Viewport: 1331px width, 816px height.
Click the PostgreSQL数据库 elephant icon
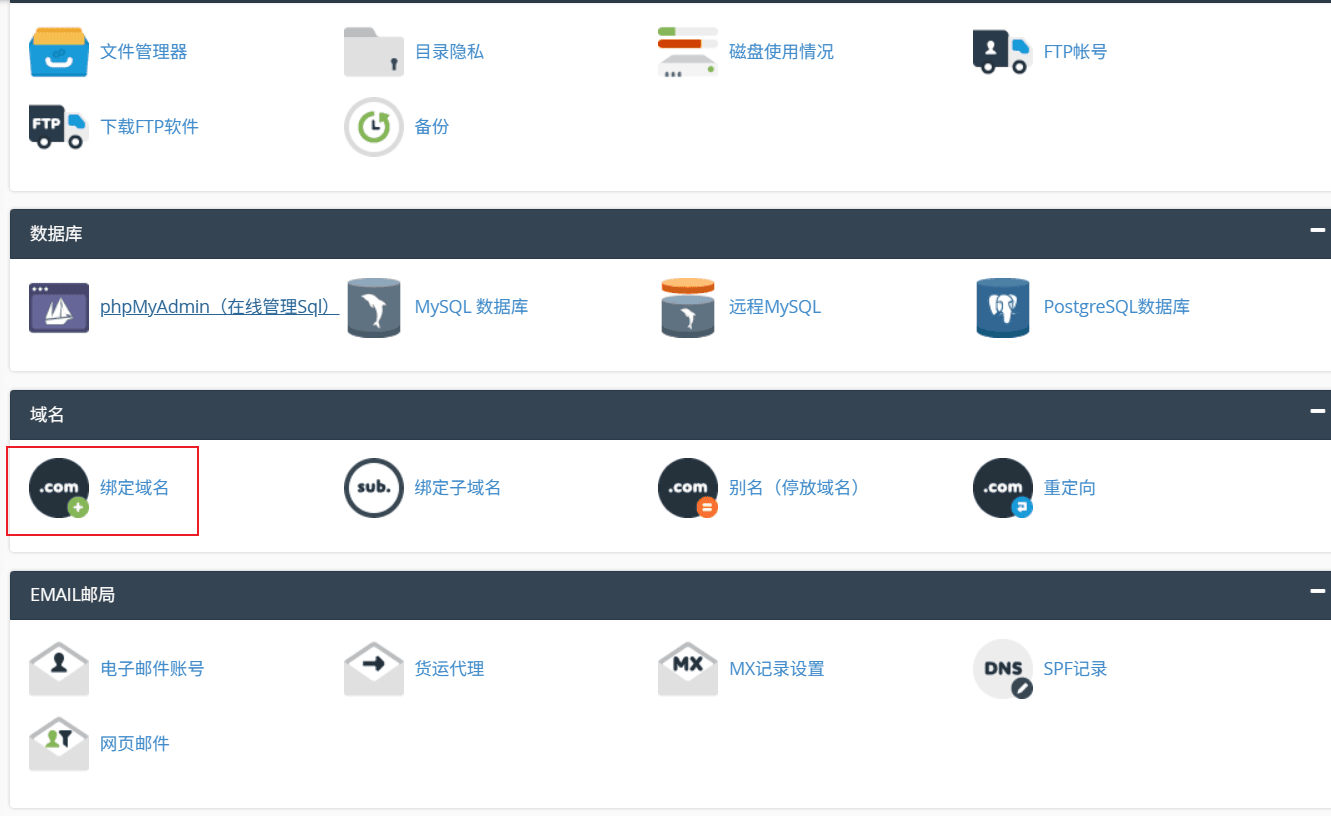pos(1002,307)
